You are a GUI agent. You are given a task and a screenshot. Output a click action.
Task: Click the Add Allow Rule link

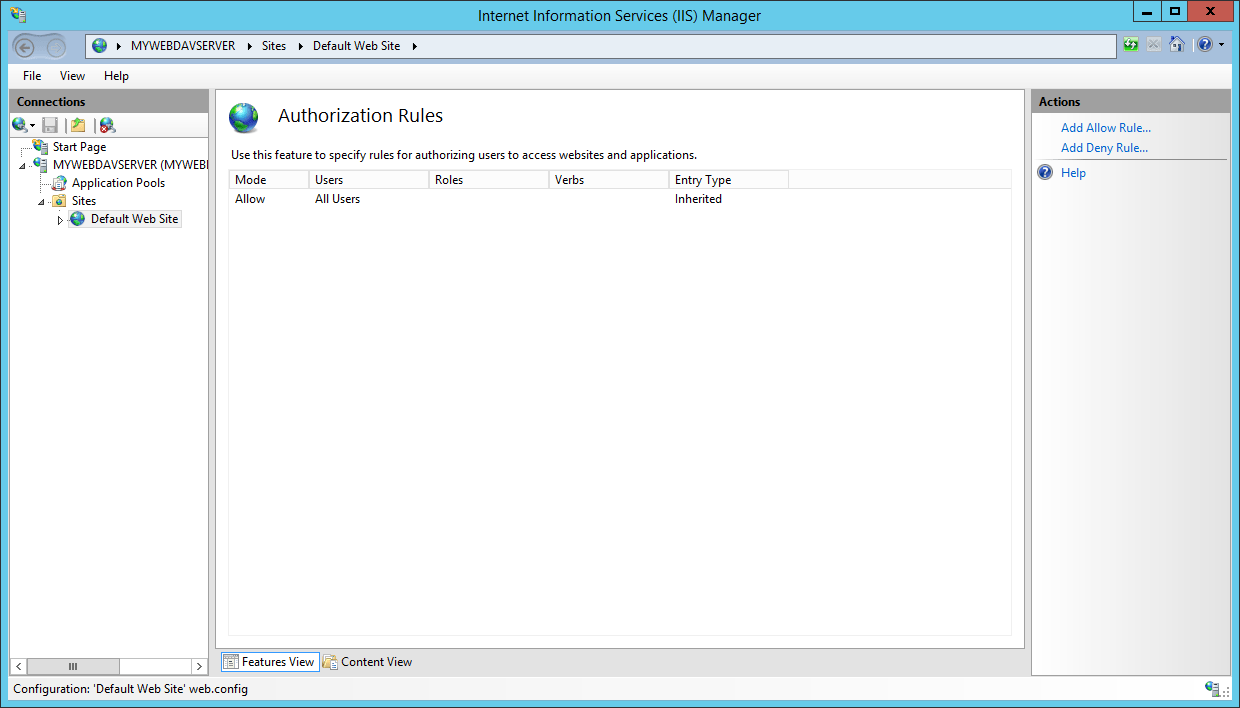(x=1106, y=128)
